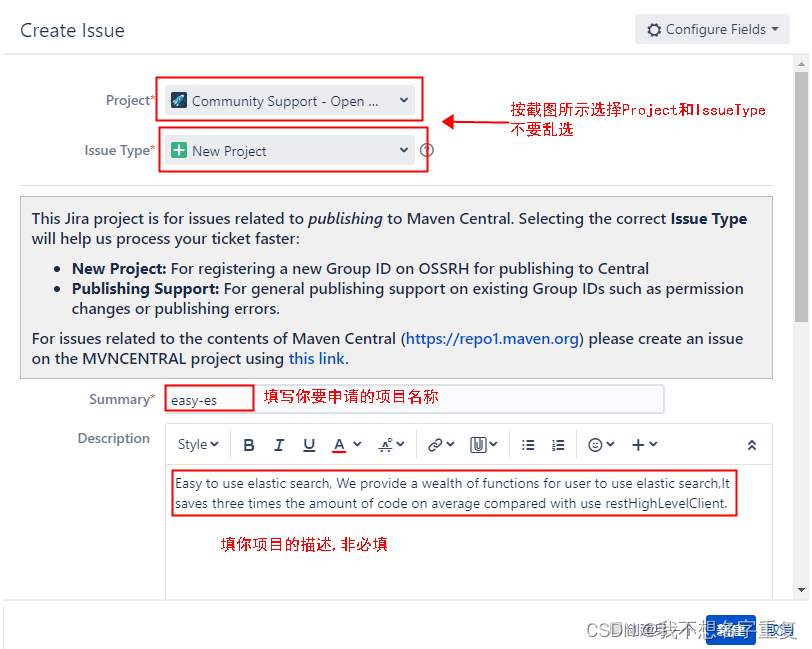Follow the 'this link' MVNCENTRAL hyperlink
812x649 pixels.
[x=316, y=359]
